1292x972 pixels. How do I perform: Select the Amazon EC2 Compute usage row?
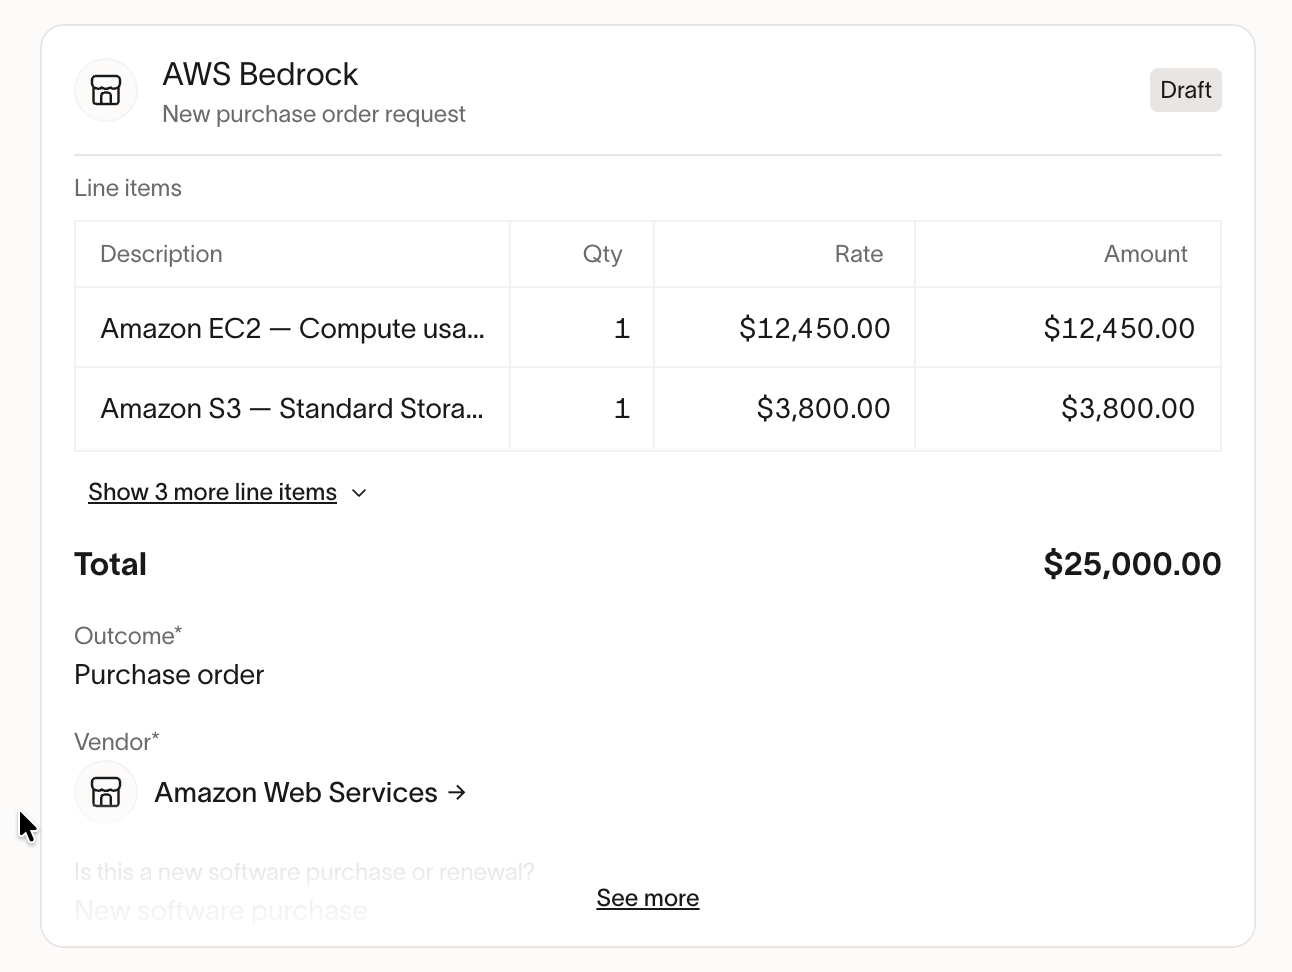[x=648, y=328]
